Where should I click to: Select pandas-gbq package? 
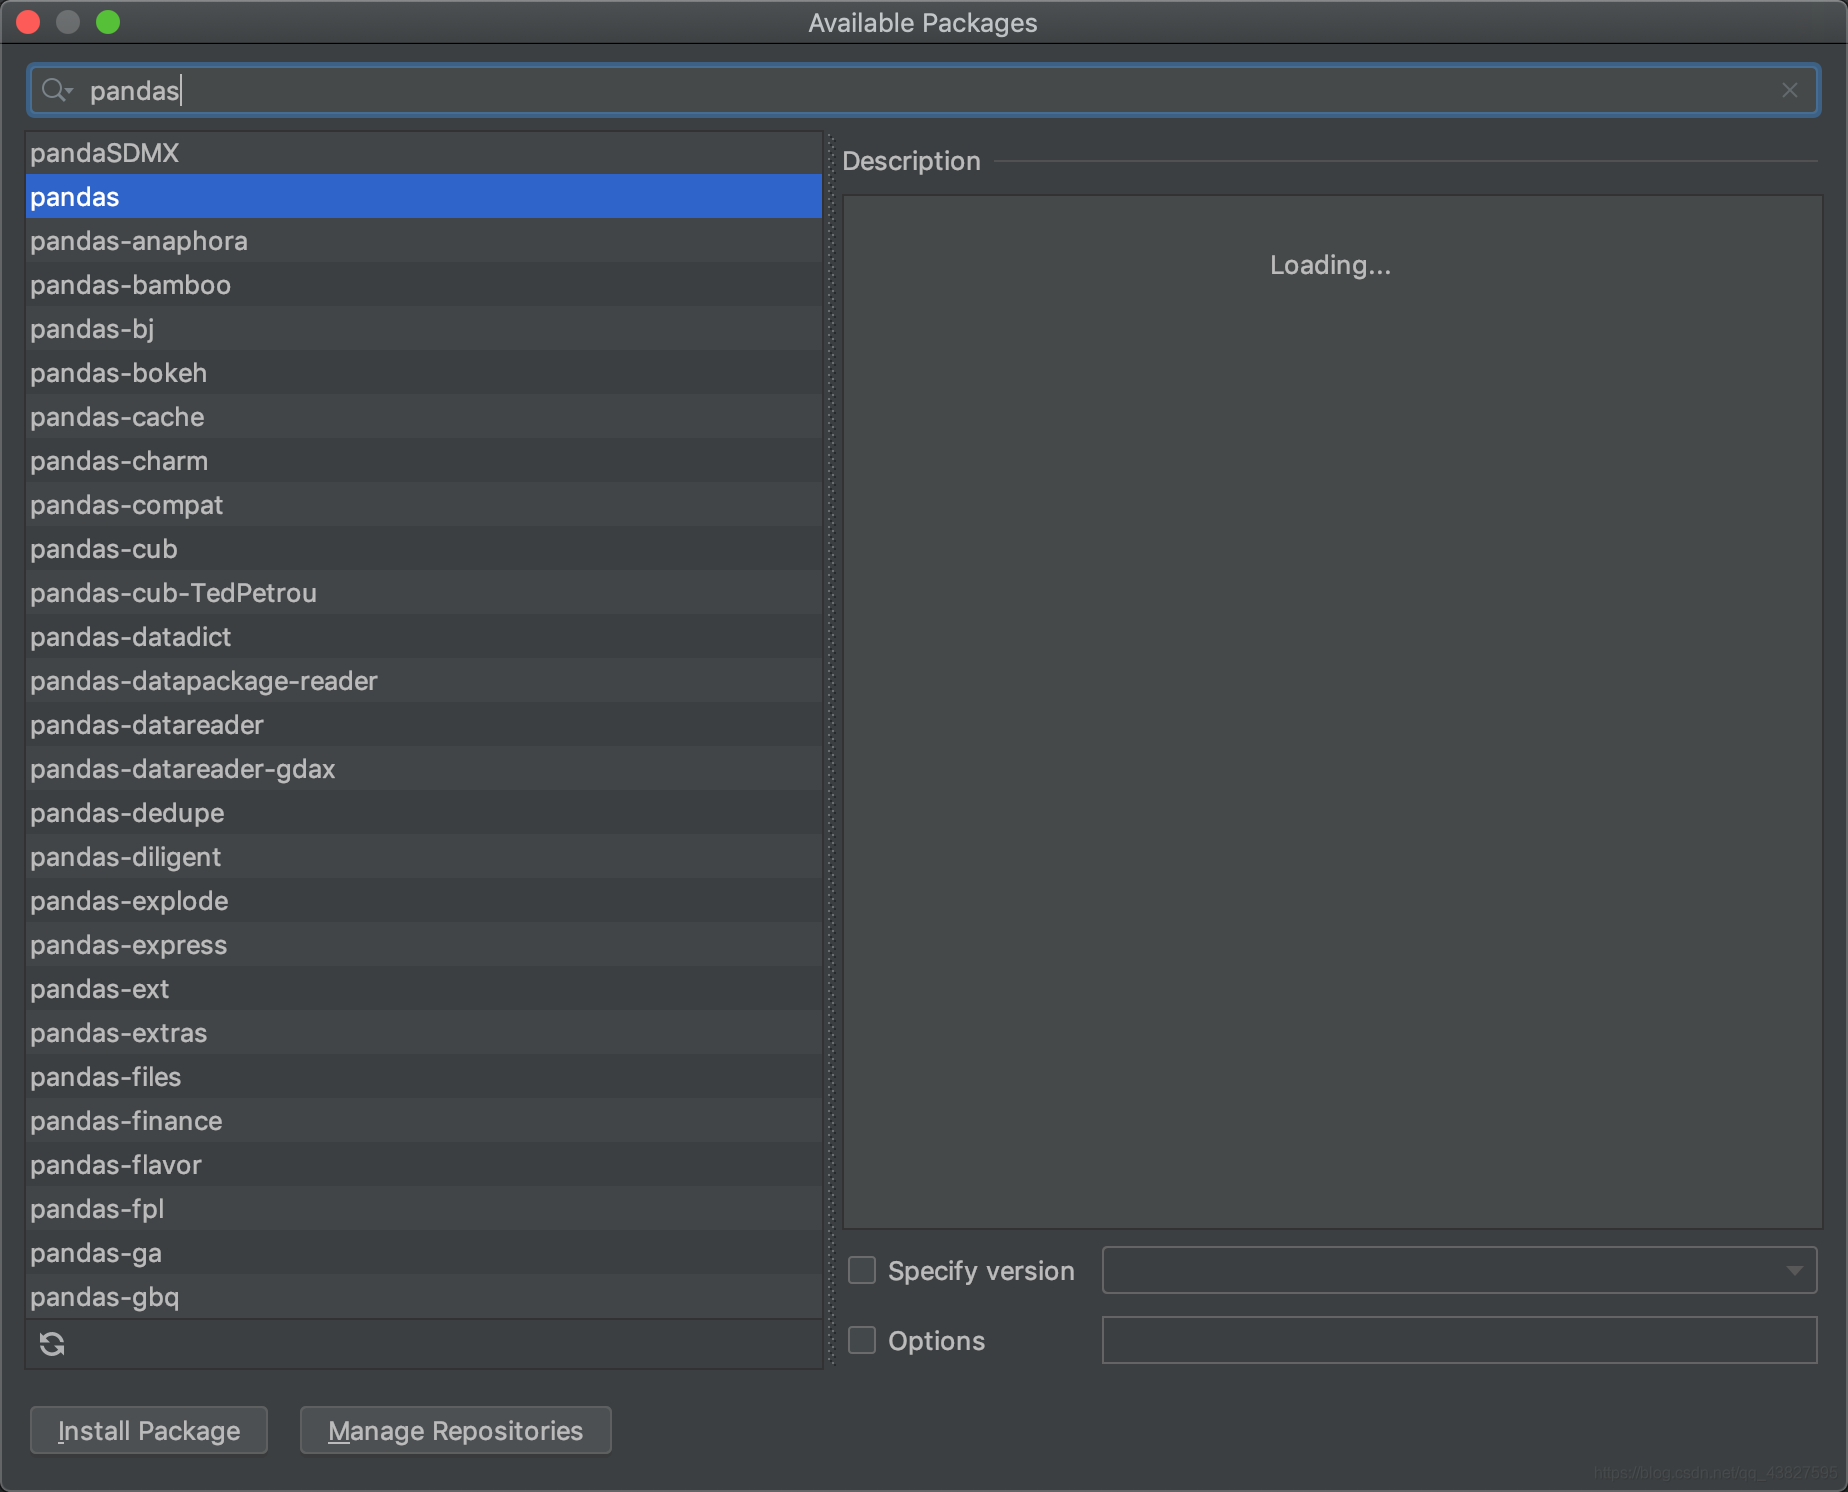[x=424, y=1297]
